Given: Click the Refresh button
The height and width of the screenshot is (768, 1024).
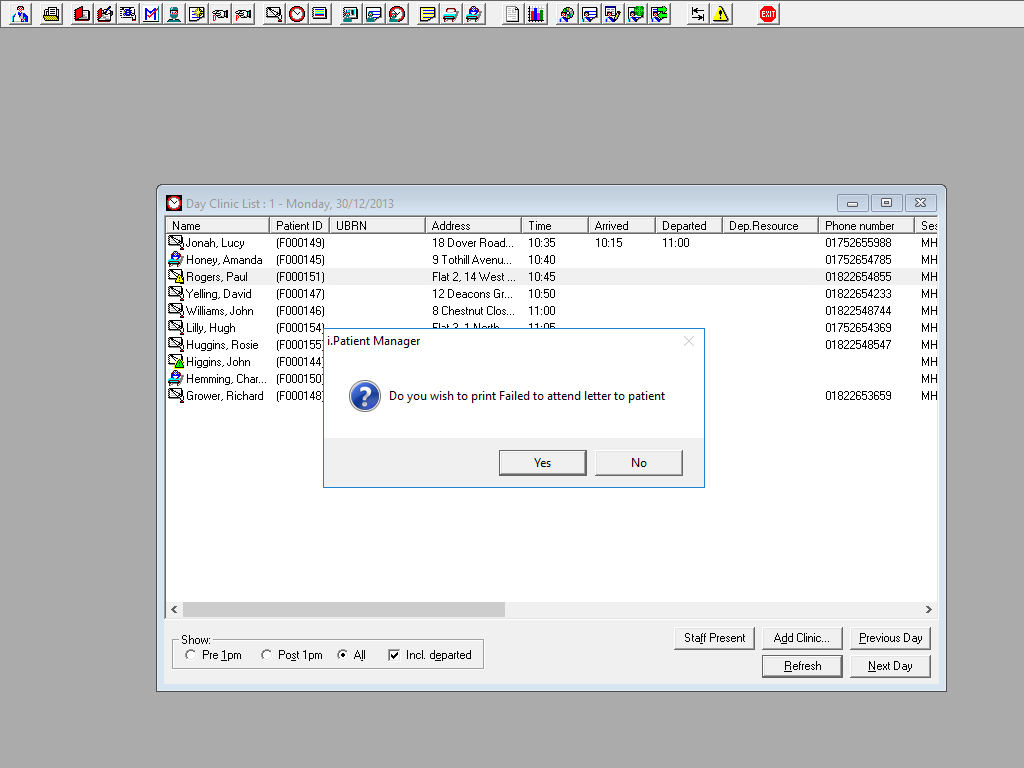Looking at the screenshot, I should 802,666.
